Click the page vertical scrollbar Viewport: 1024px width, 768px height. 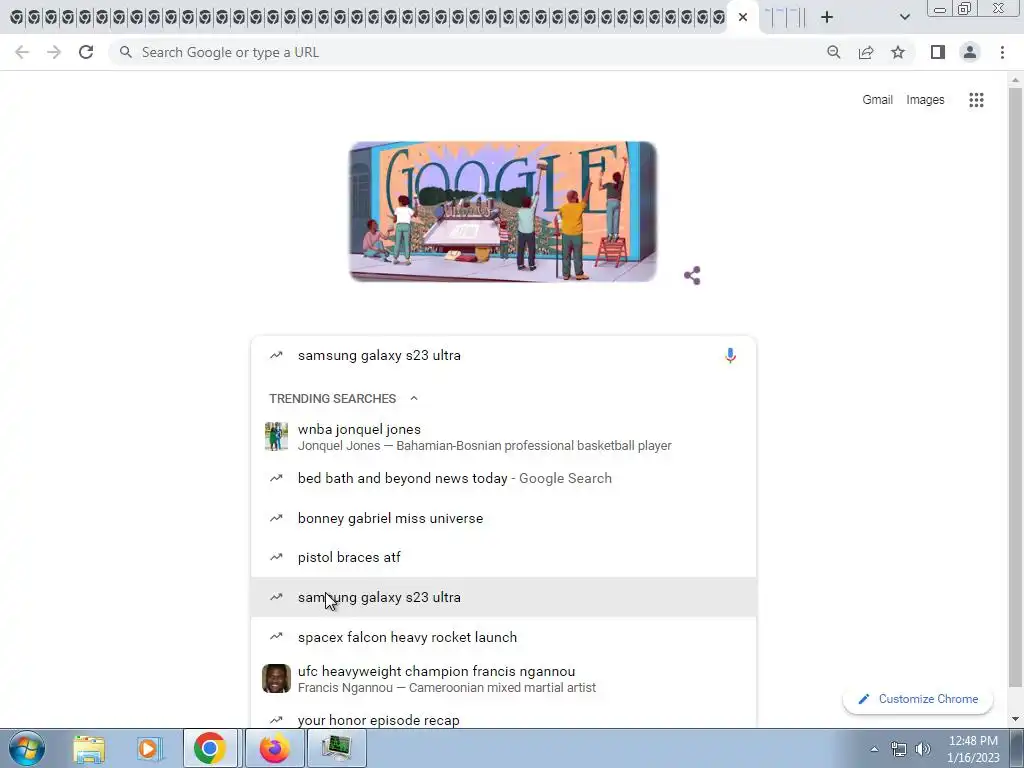(x=1015, y=385)
